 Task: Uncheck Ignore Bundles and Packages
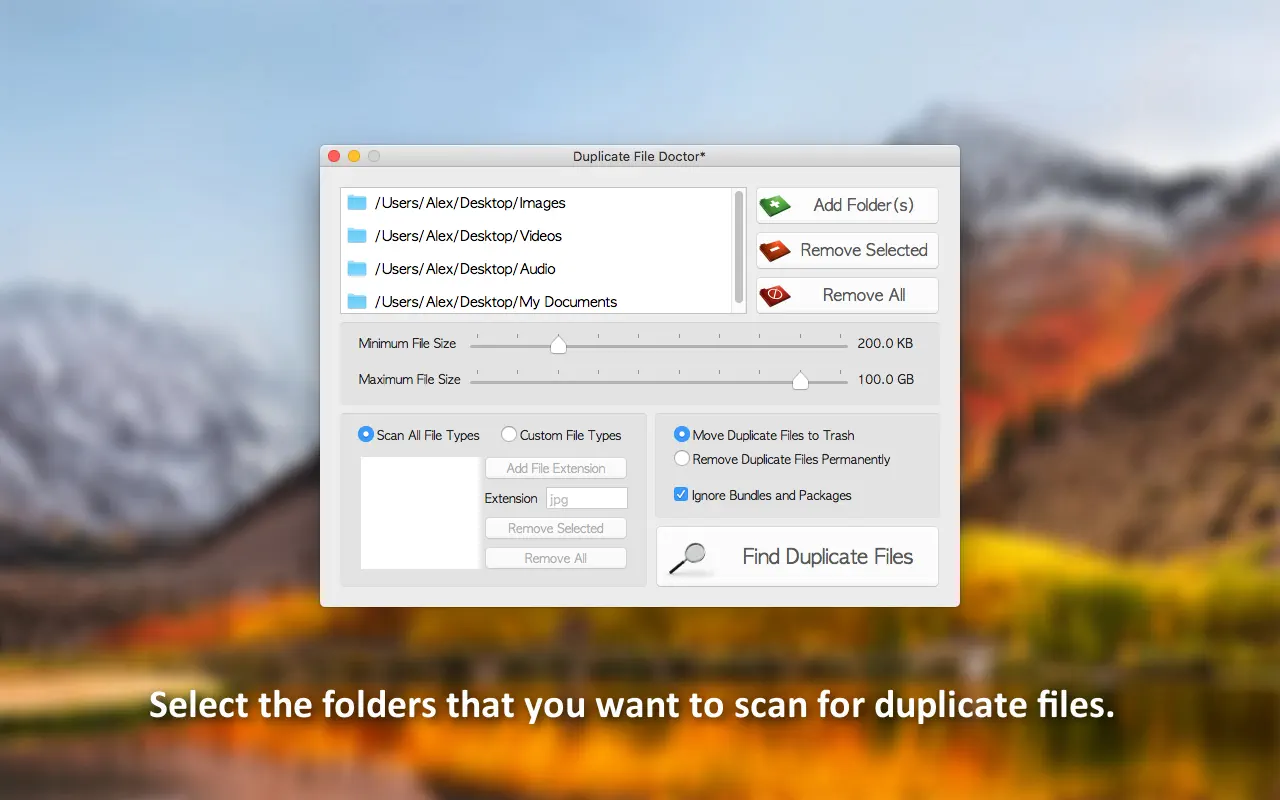(681, 495)
